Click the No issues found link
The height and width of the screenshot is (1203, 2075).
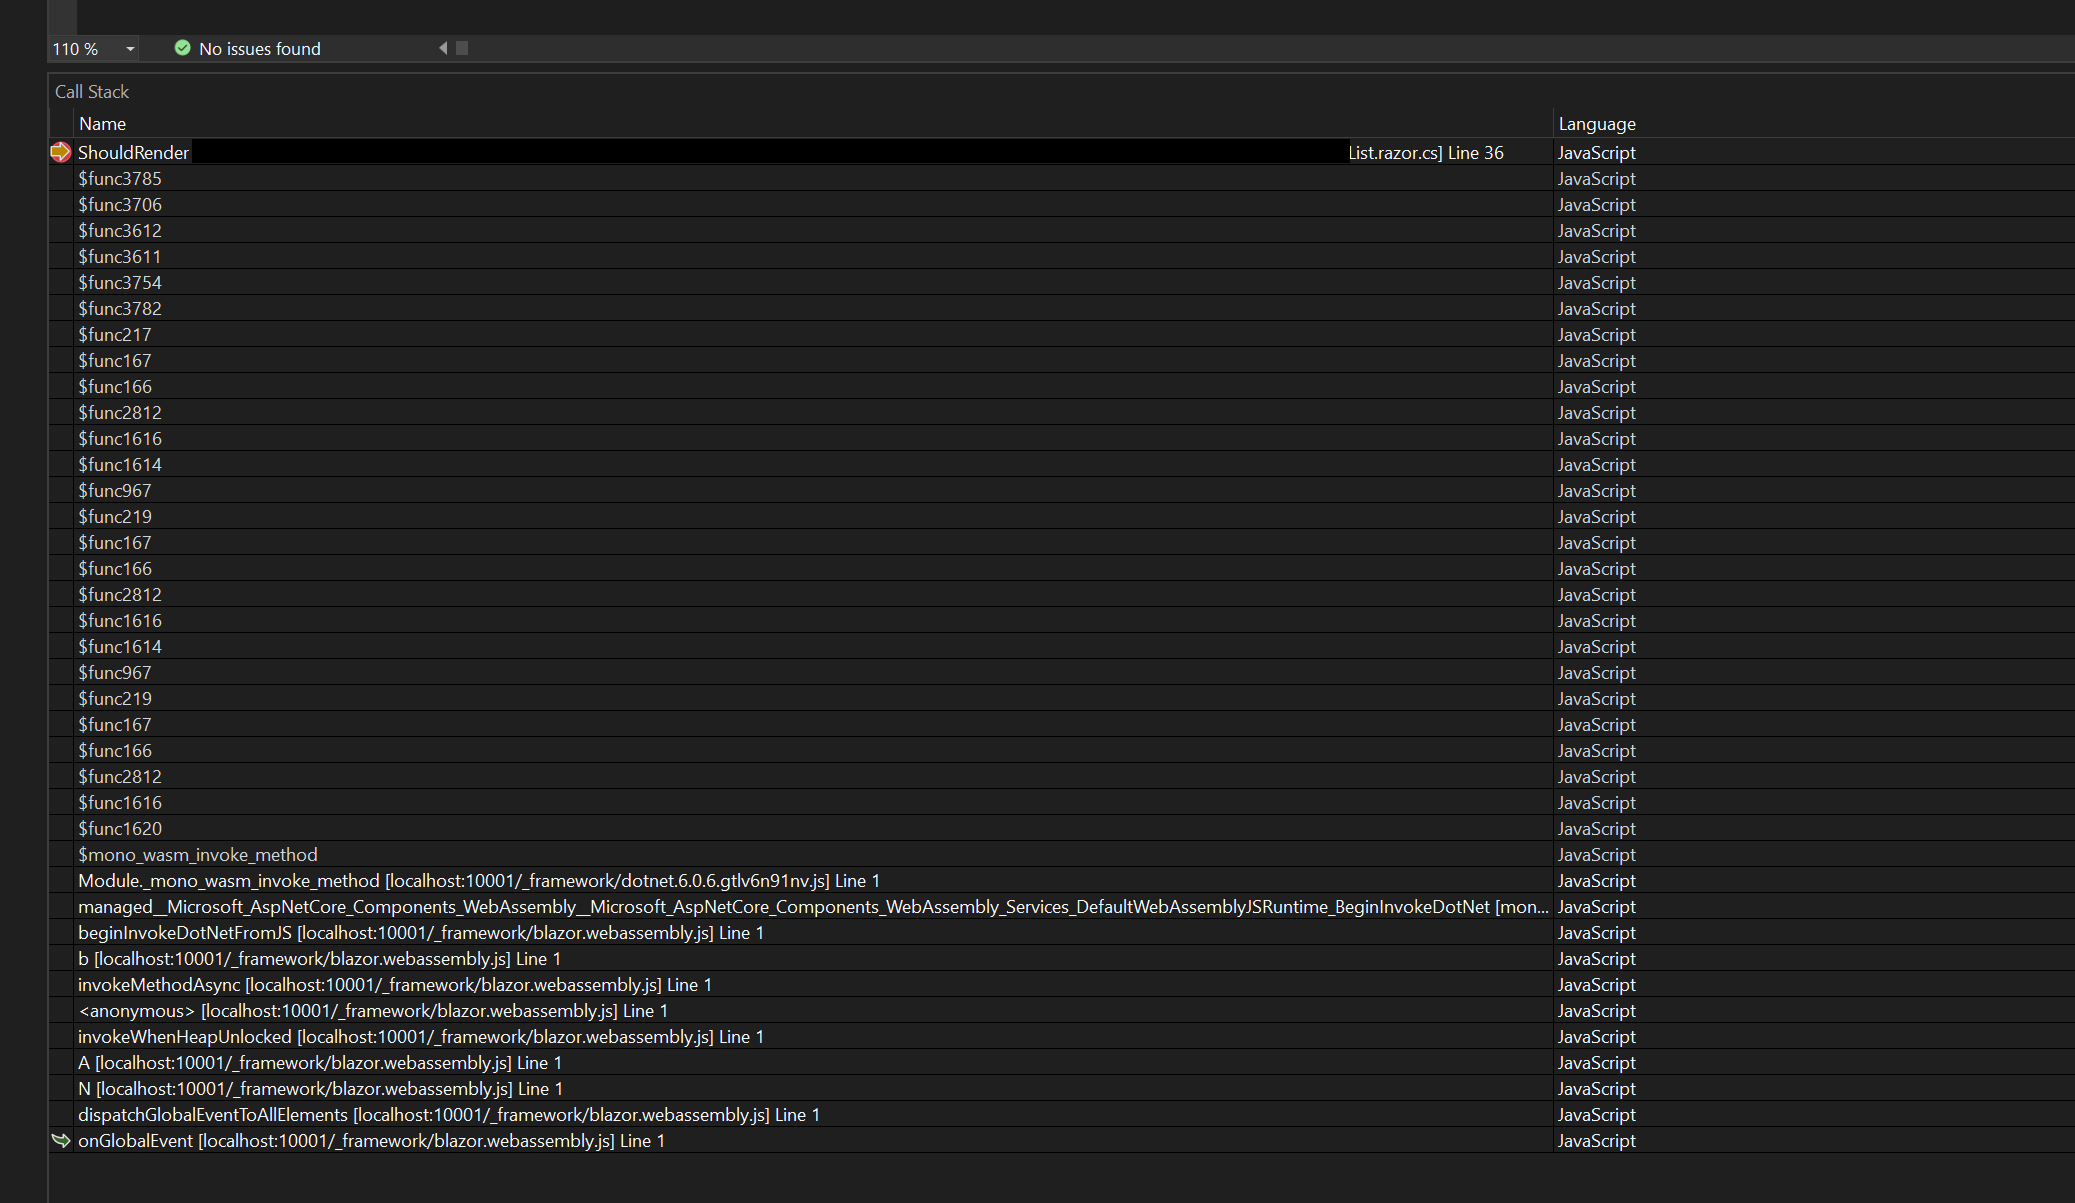259,48
